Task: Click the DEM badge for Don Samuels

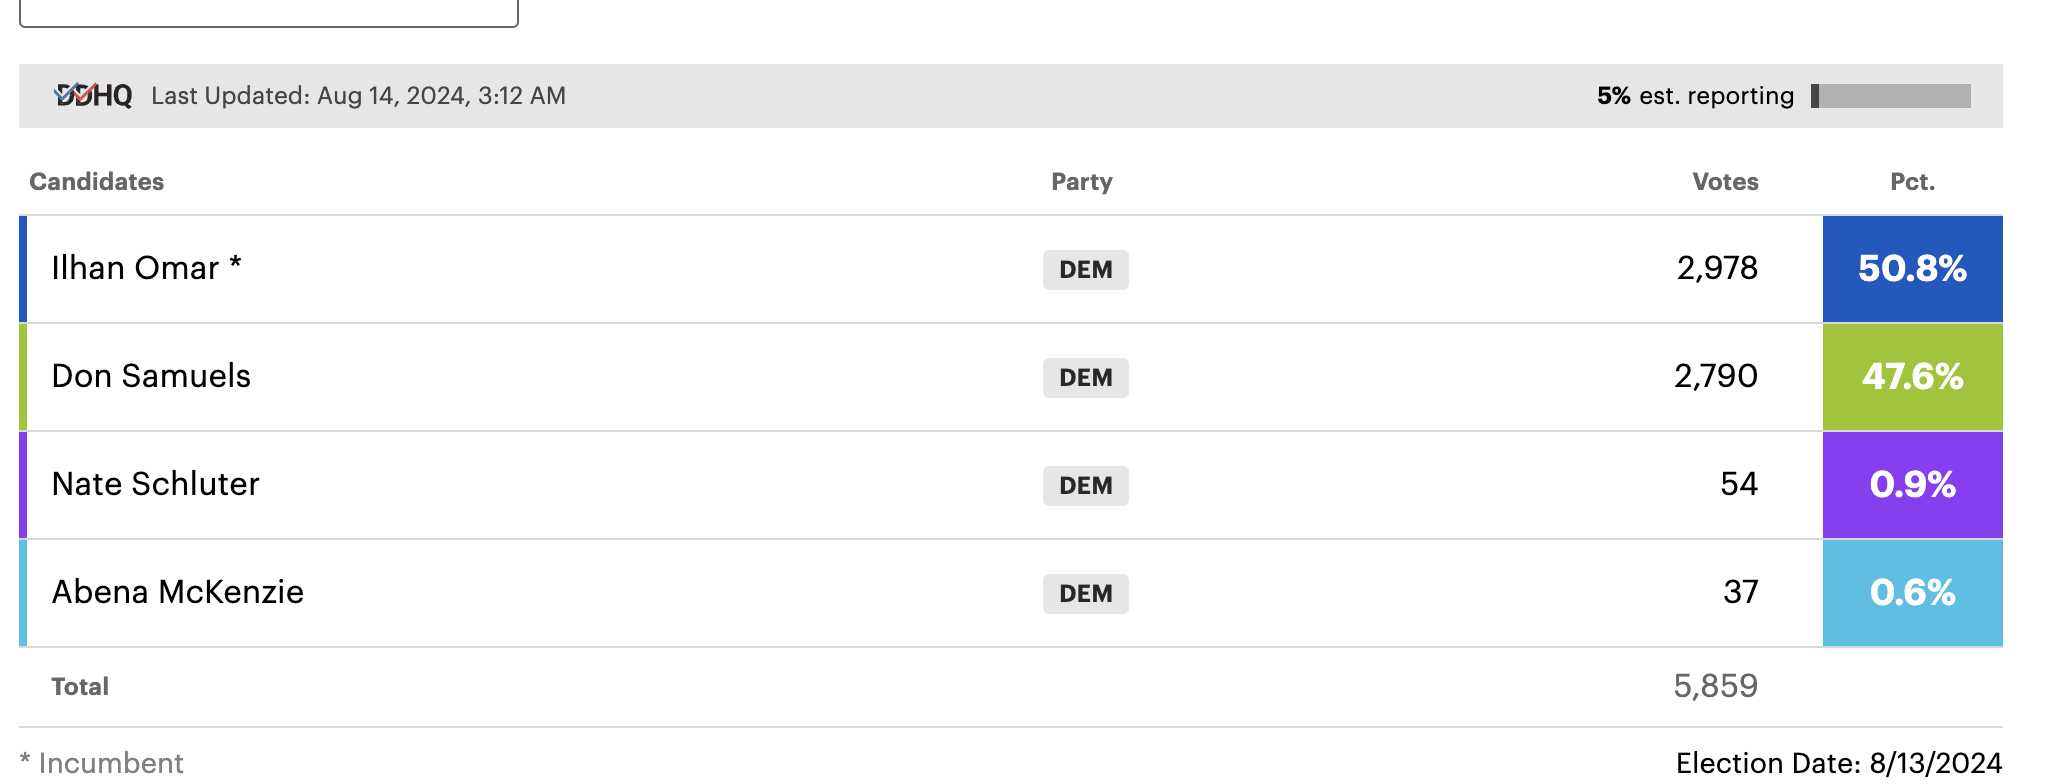Action: click(1085, 378)
